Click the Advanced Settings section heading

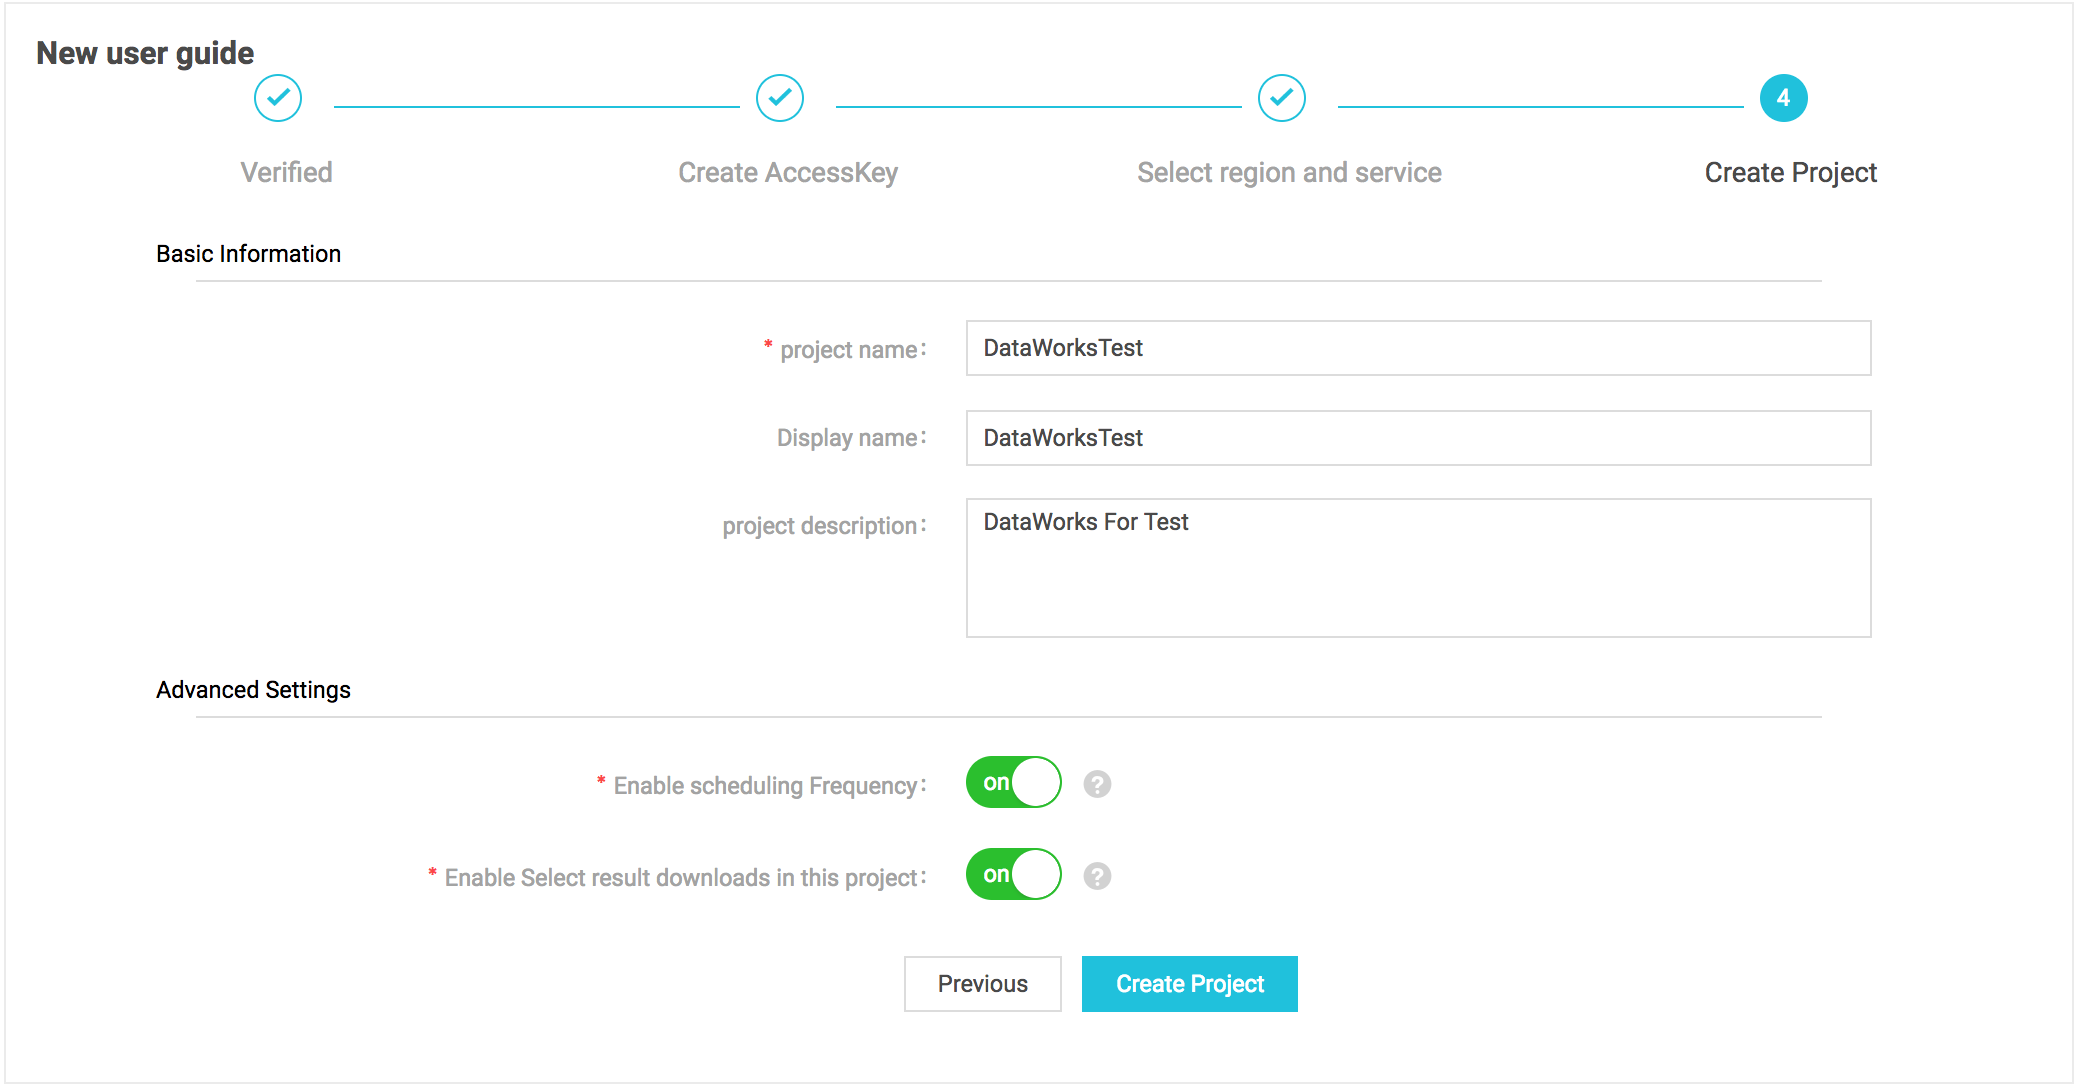[253, 690]
